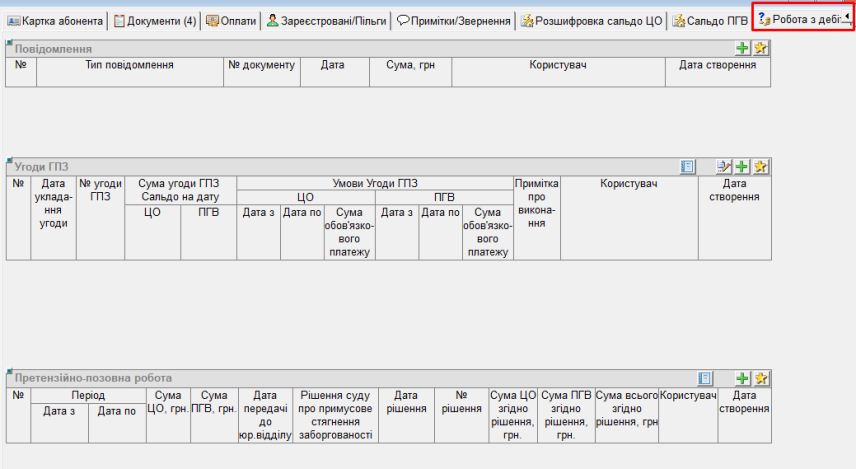Click the star icon in Претензійно-позовна робота
Image resolution: width=856 pixels, height=469 pixels.
point(760,378)
